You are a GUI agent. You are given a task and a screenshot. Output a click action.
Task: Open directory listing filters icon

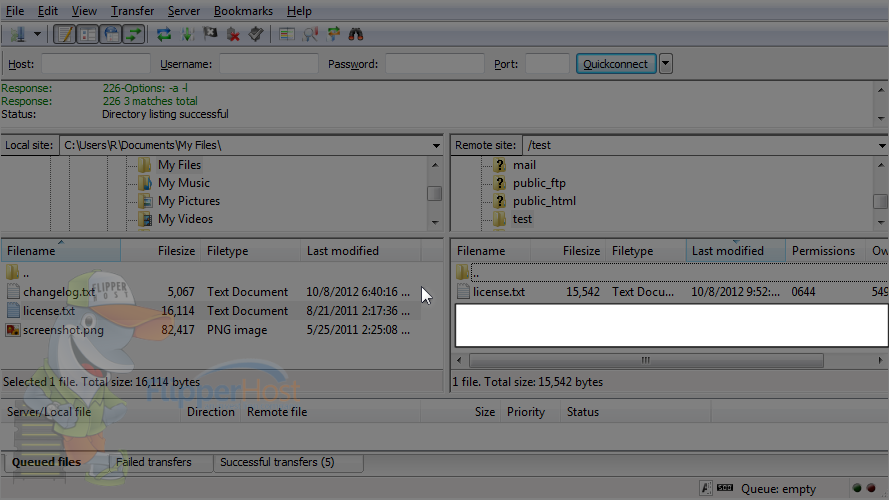[x=287, y=35]
